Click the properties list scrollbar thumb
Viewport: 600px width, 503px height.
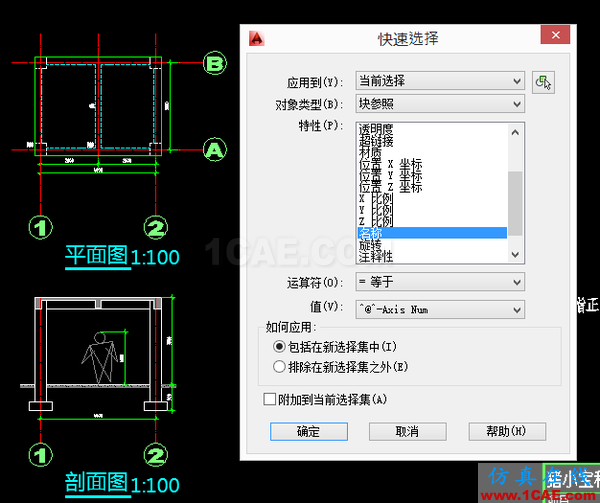515,203
